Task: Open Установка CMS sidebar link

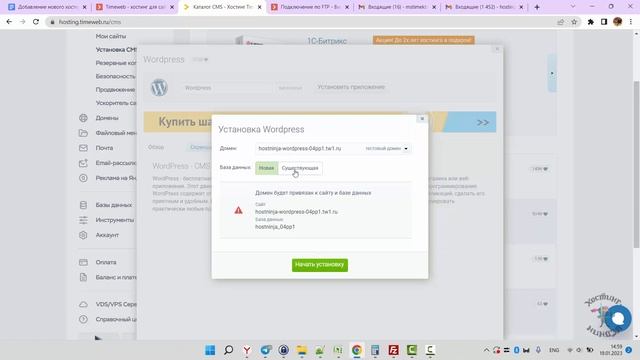Action: 116,50
